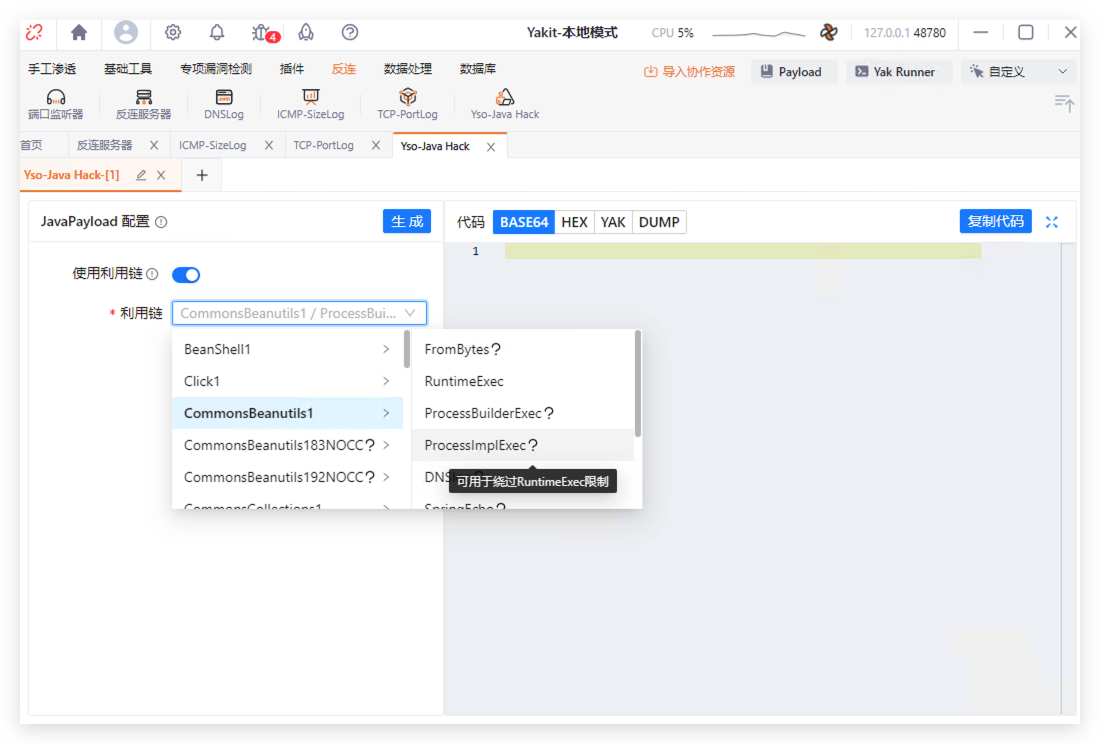Open settings gear icon

(173, 32)
